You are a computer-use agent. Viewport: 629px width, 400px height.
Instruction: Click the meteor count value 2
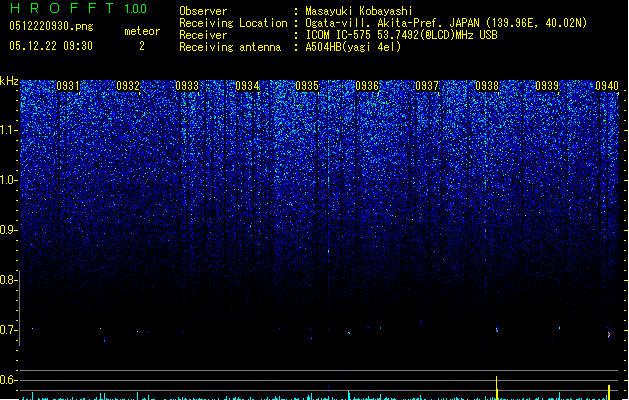click(142, 46)
